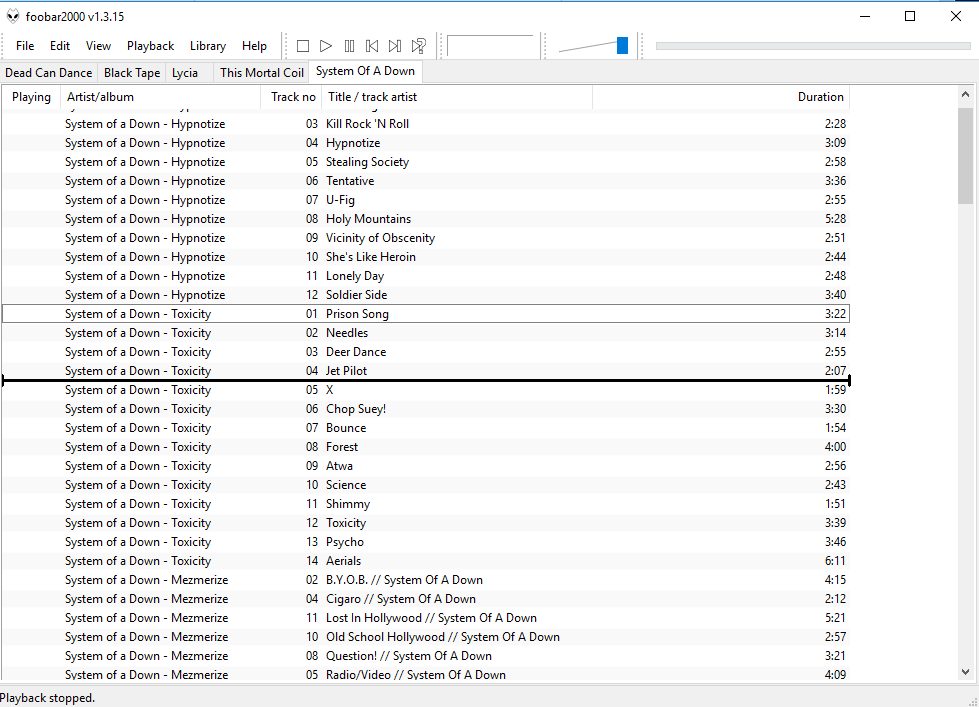Screen dimensions: 979x707
Task: Select the track Prison Song
Action: tap(426, 314)
